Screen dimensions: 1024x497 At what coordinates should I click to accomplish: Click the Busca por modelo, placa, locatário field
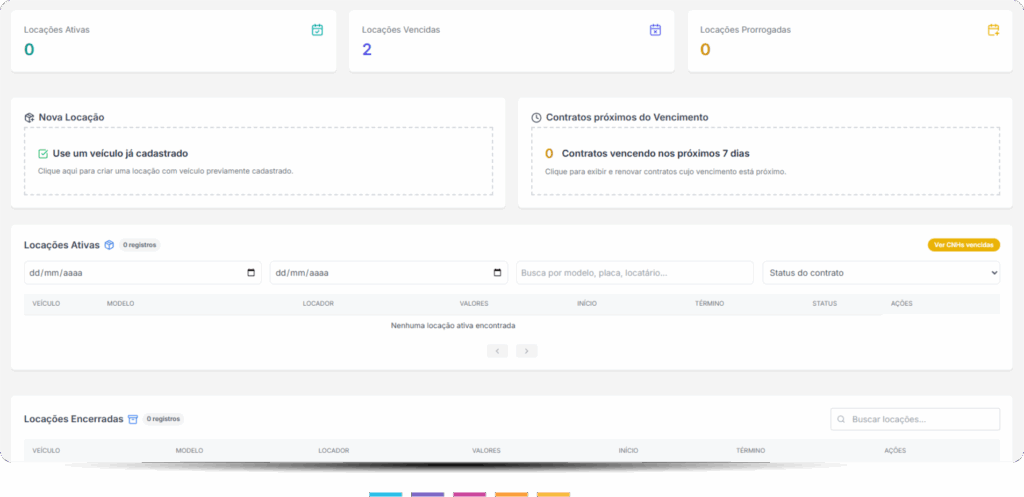click(634, 273)
